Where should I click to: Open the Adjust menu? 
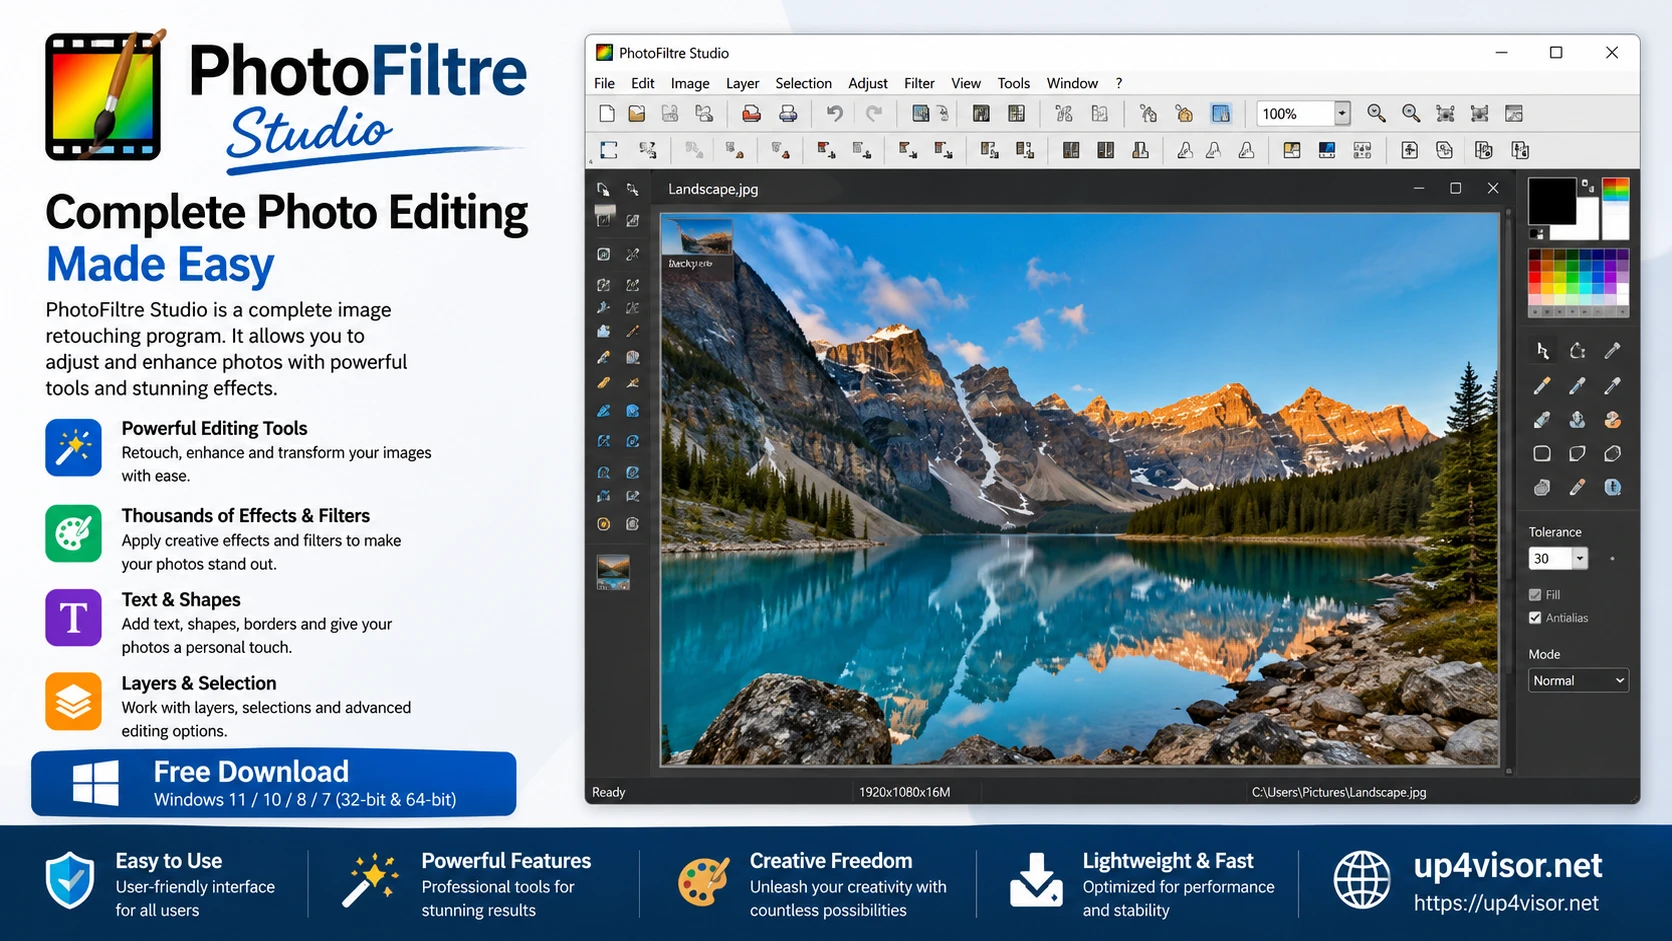(x=868, y=83)
